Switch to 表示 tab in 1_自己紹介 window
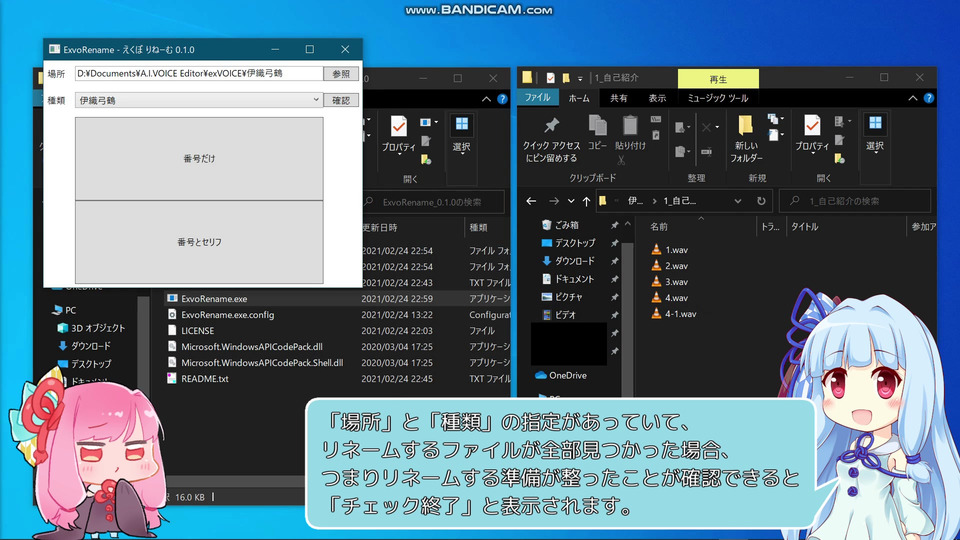The width and height of the screenshot is (960, 540). [657, 98]
